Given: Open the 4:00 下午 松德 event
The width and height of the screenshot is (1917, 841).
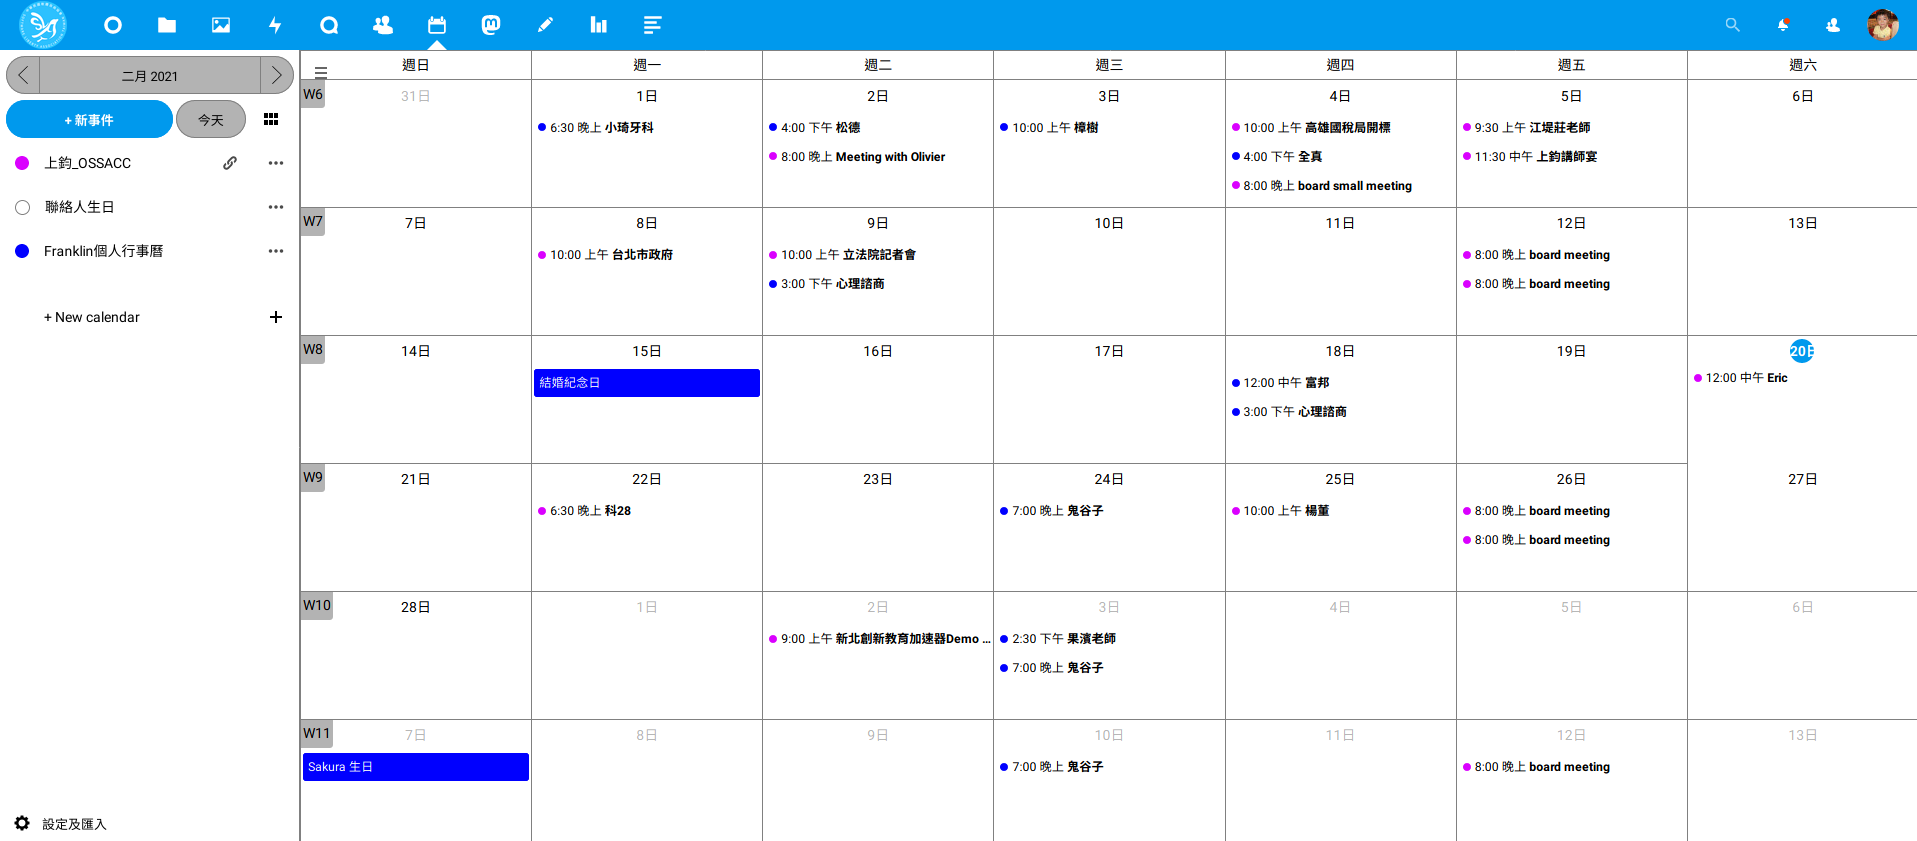Looking at the screenshot, I should [814, 128].
